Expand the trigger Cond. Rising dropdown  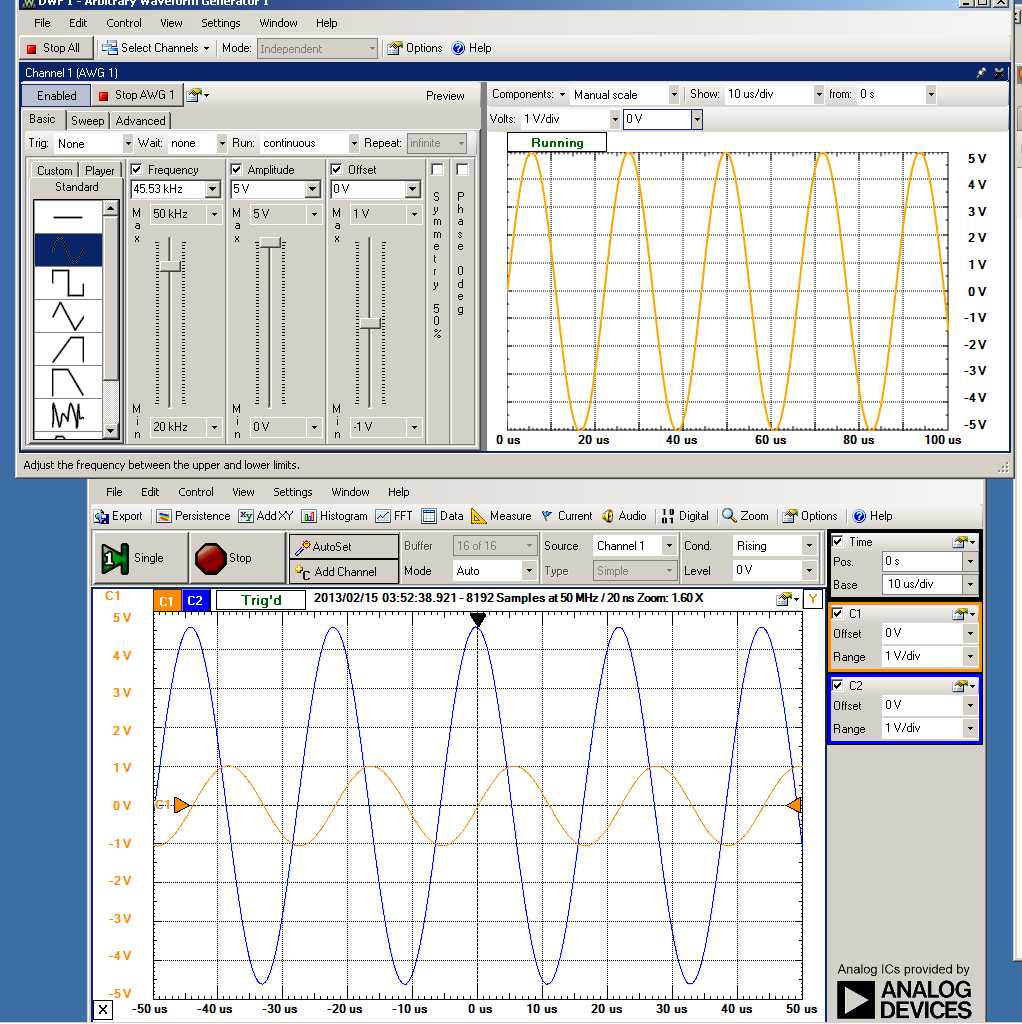(x=808, y=546)
